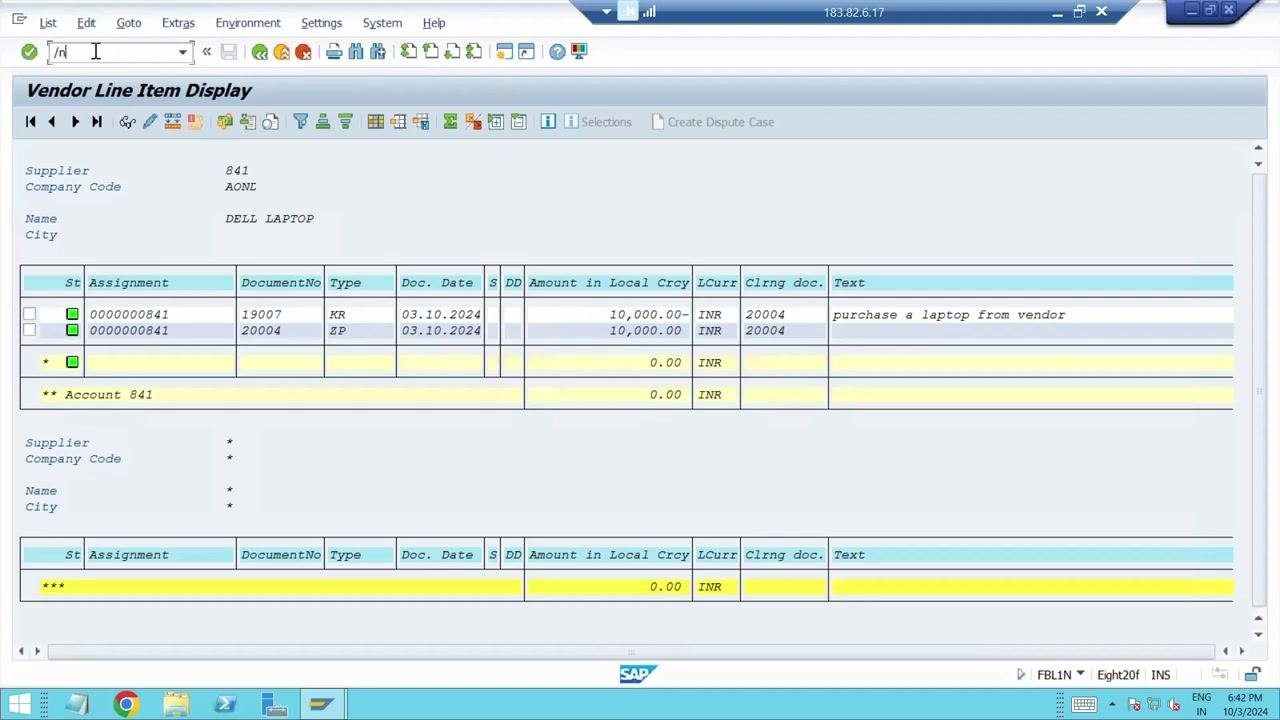Viewport: 1280px width, 720px height.
Task: Open FBL1N status bar dropdown arrow
Action: tap(1080, 675)
